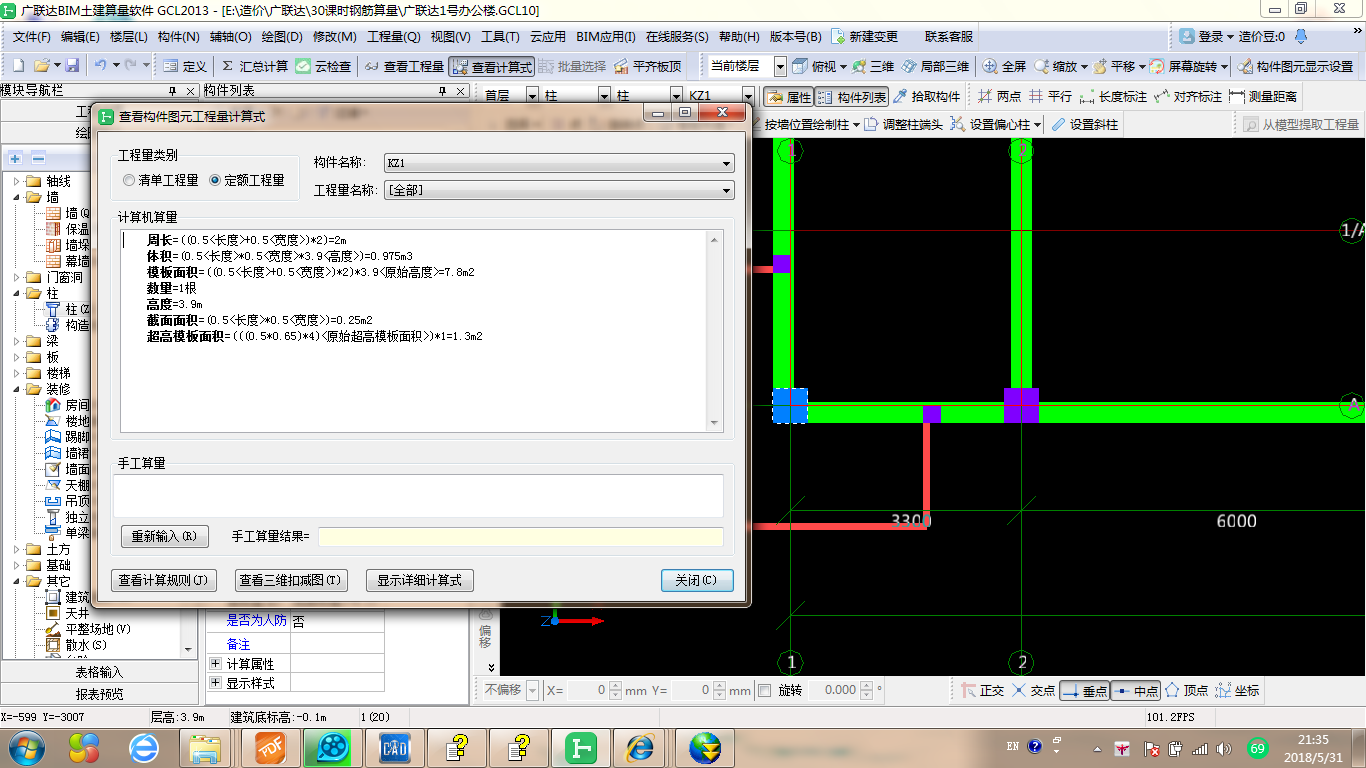Toggle 垂点 perpendicular snap
The height and width of the screenshot is (768, 1366).
pyautogui.click(x=1085, y=691)
